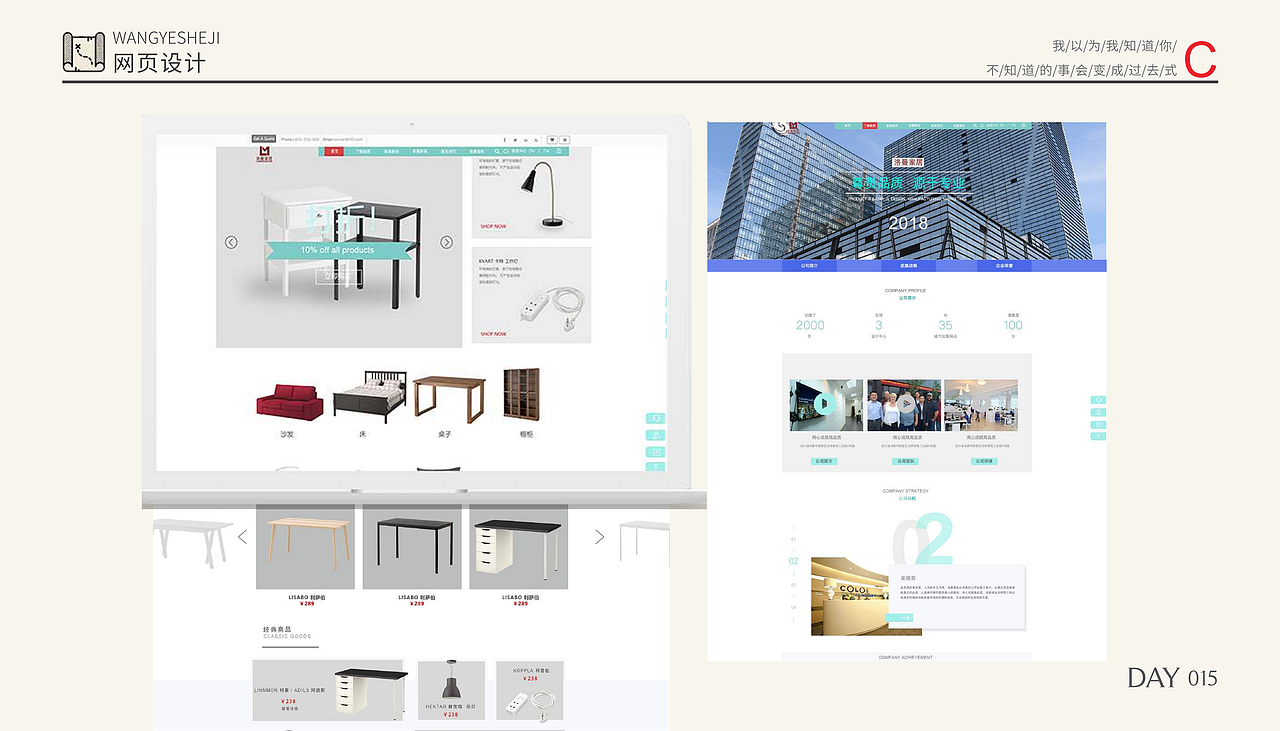Click SHOP NOW under the white power strip
The width and height of the screenshot is (1280, 731).
click(493, 334)
